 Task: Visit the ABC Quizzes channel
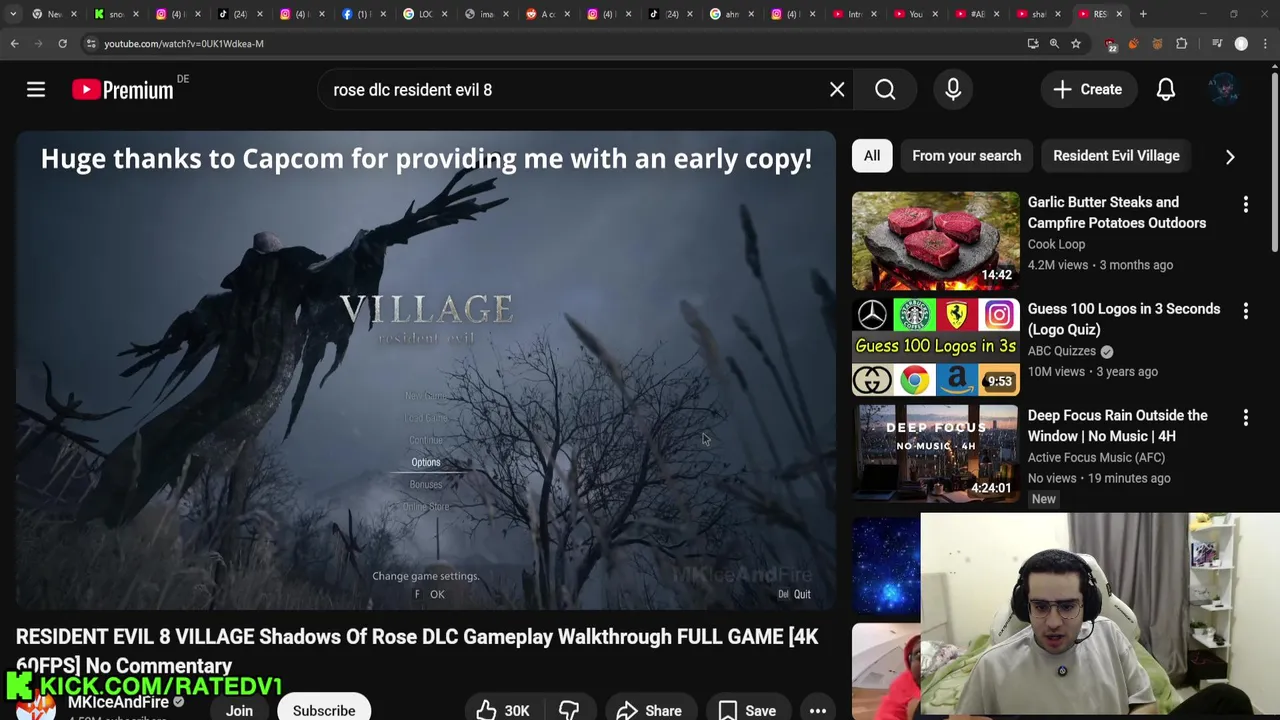[x=1062, y=351]
